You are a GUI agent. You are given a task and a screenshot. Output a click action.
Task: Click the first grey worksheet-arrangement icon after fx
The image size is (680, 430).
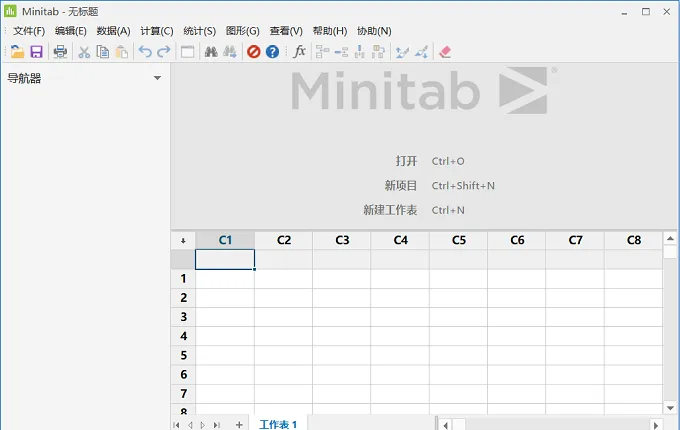coord(322,52)
